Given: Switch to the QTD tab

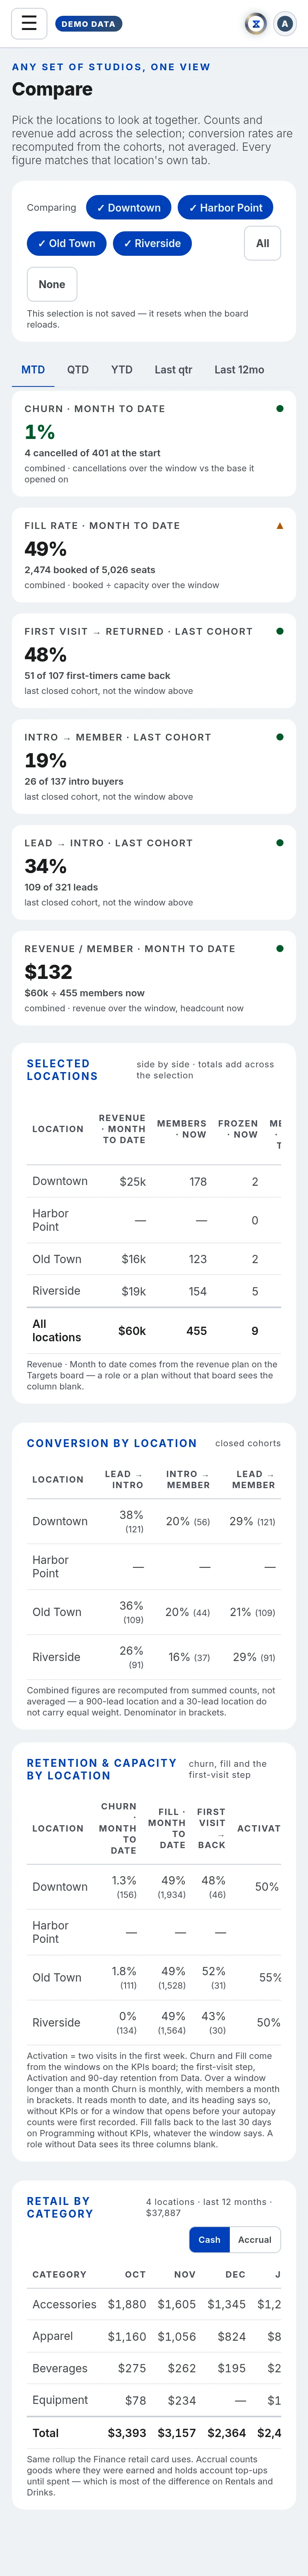Looking at the screenshot, I should click(x=78, y=369).
